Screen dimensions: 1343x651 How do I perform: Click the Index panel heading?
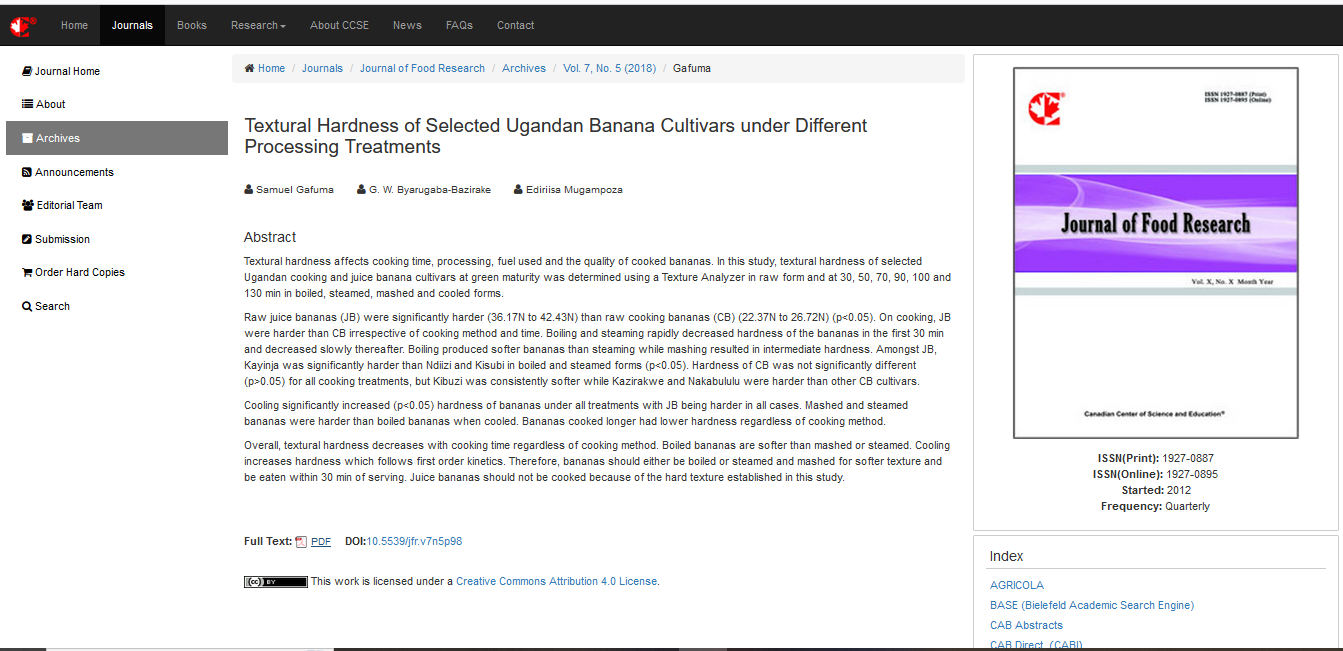pyautogui.click(x=1007, y=556)
